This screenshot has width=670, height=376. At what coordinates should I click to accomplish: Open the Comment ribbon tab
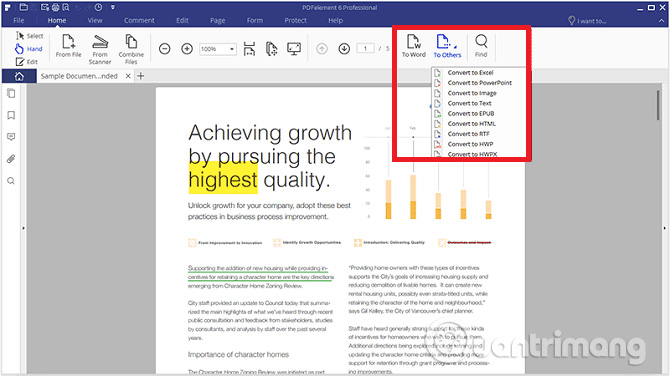(x=139, y=21)
